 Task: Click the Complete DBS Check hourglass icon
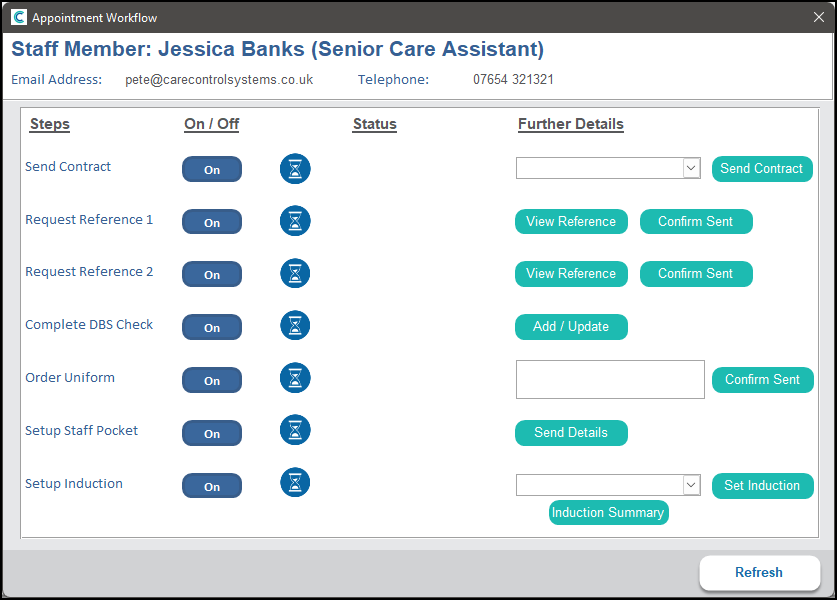295,326
